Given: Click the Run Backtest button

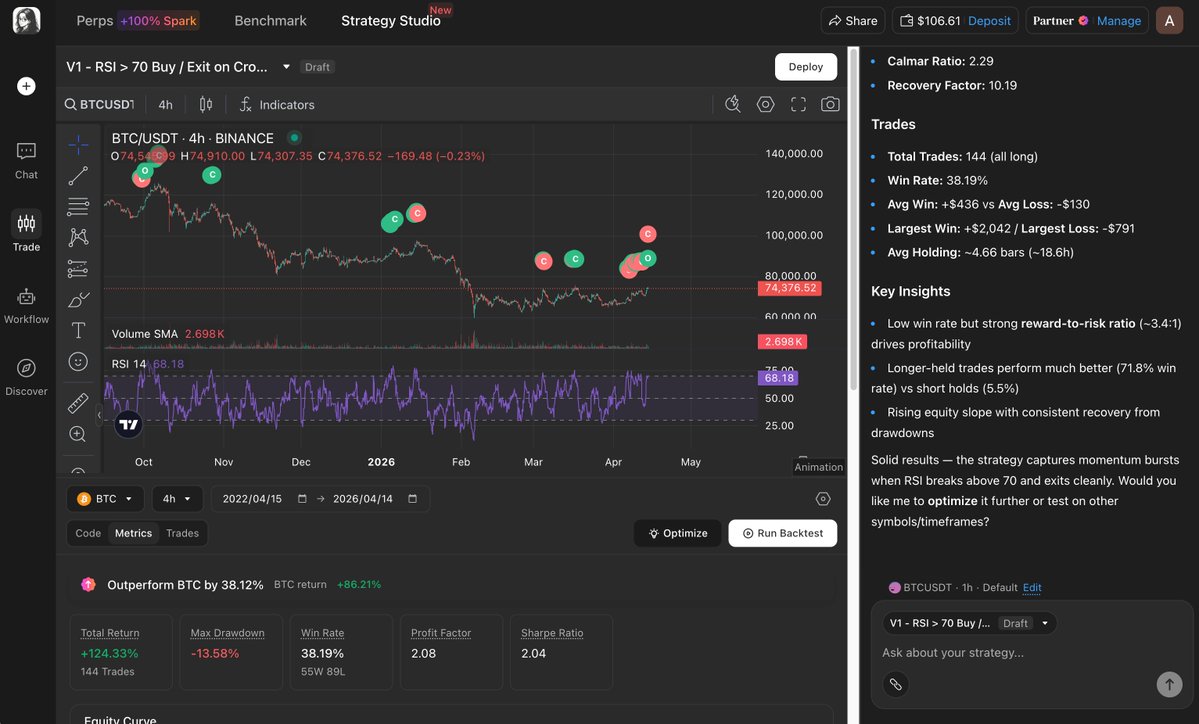Looking at the screenshot, I should [782, 533].
